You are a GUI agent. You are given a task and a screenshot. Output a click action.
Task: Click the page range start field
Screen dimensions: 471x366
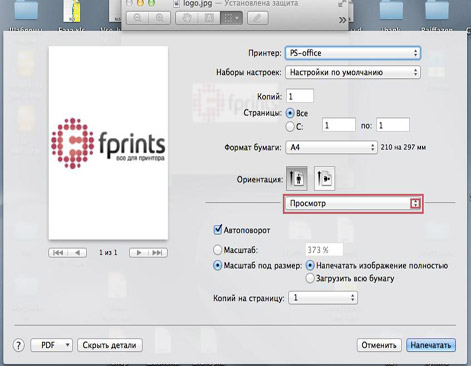pyautogui.click(x=339, y=126)
